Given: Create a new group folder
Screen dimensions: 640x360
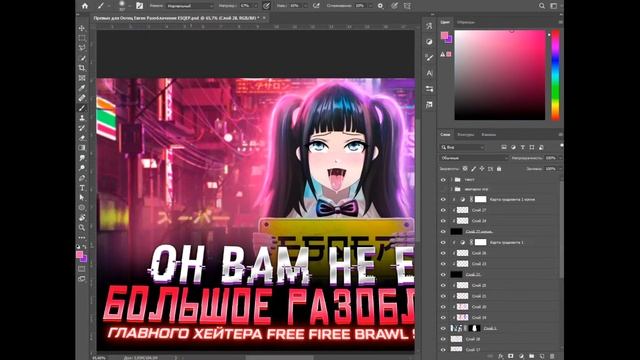Looking at the screenshot, I should click(x=532, y=356).
